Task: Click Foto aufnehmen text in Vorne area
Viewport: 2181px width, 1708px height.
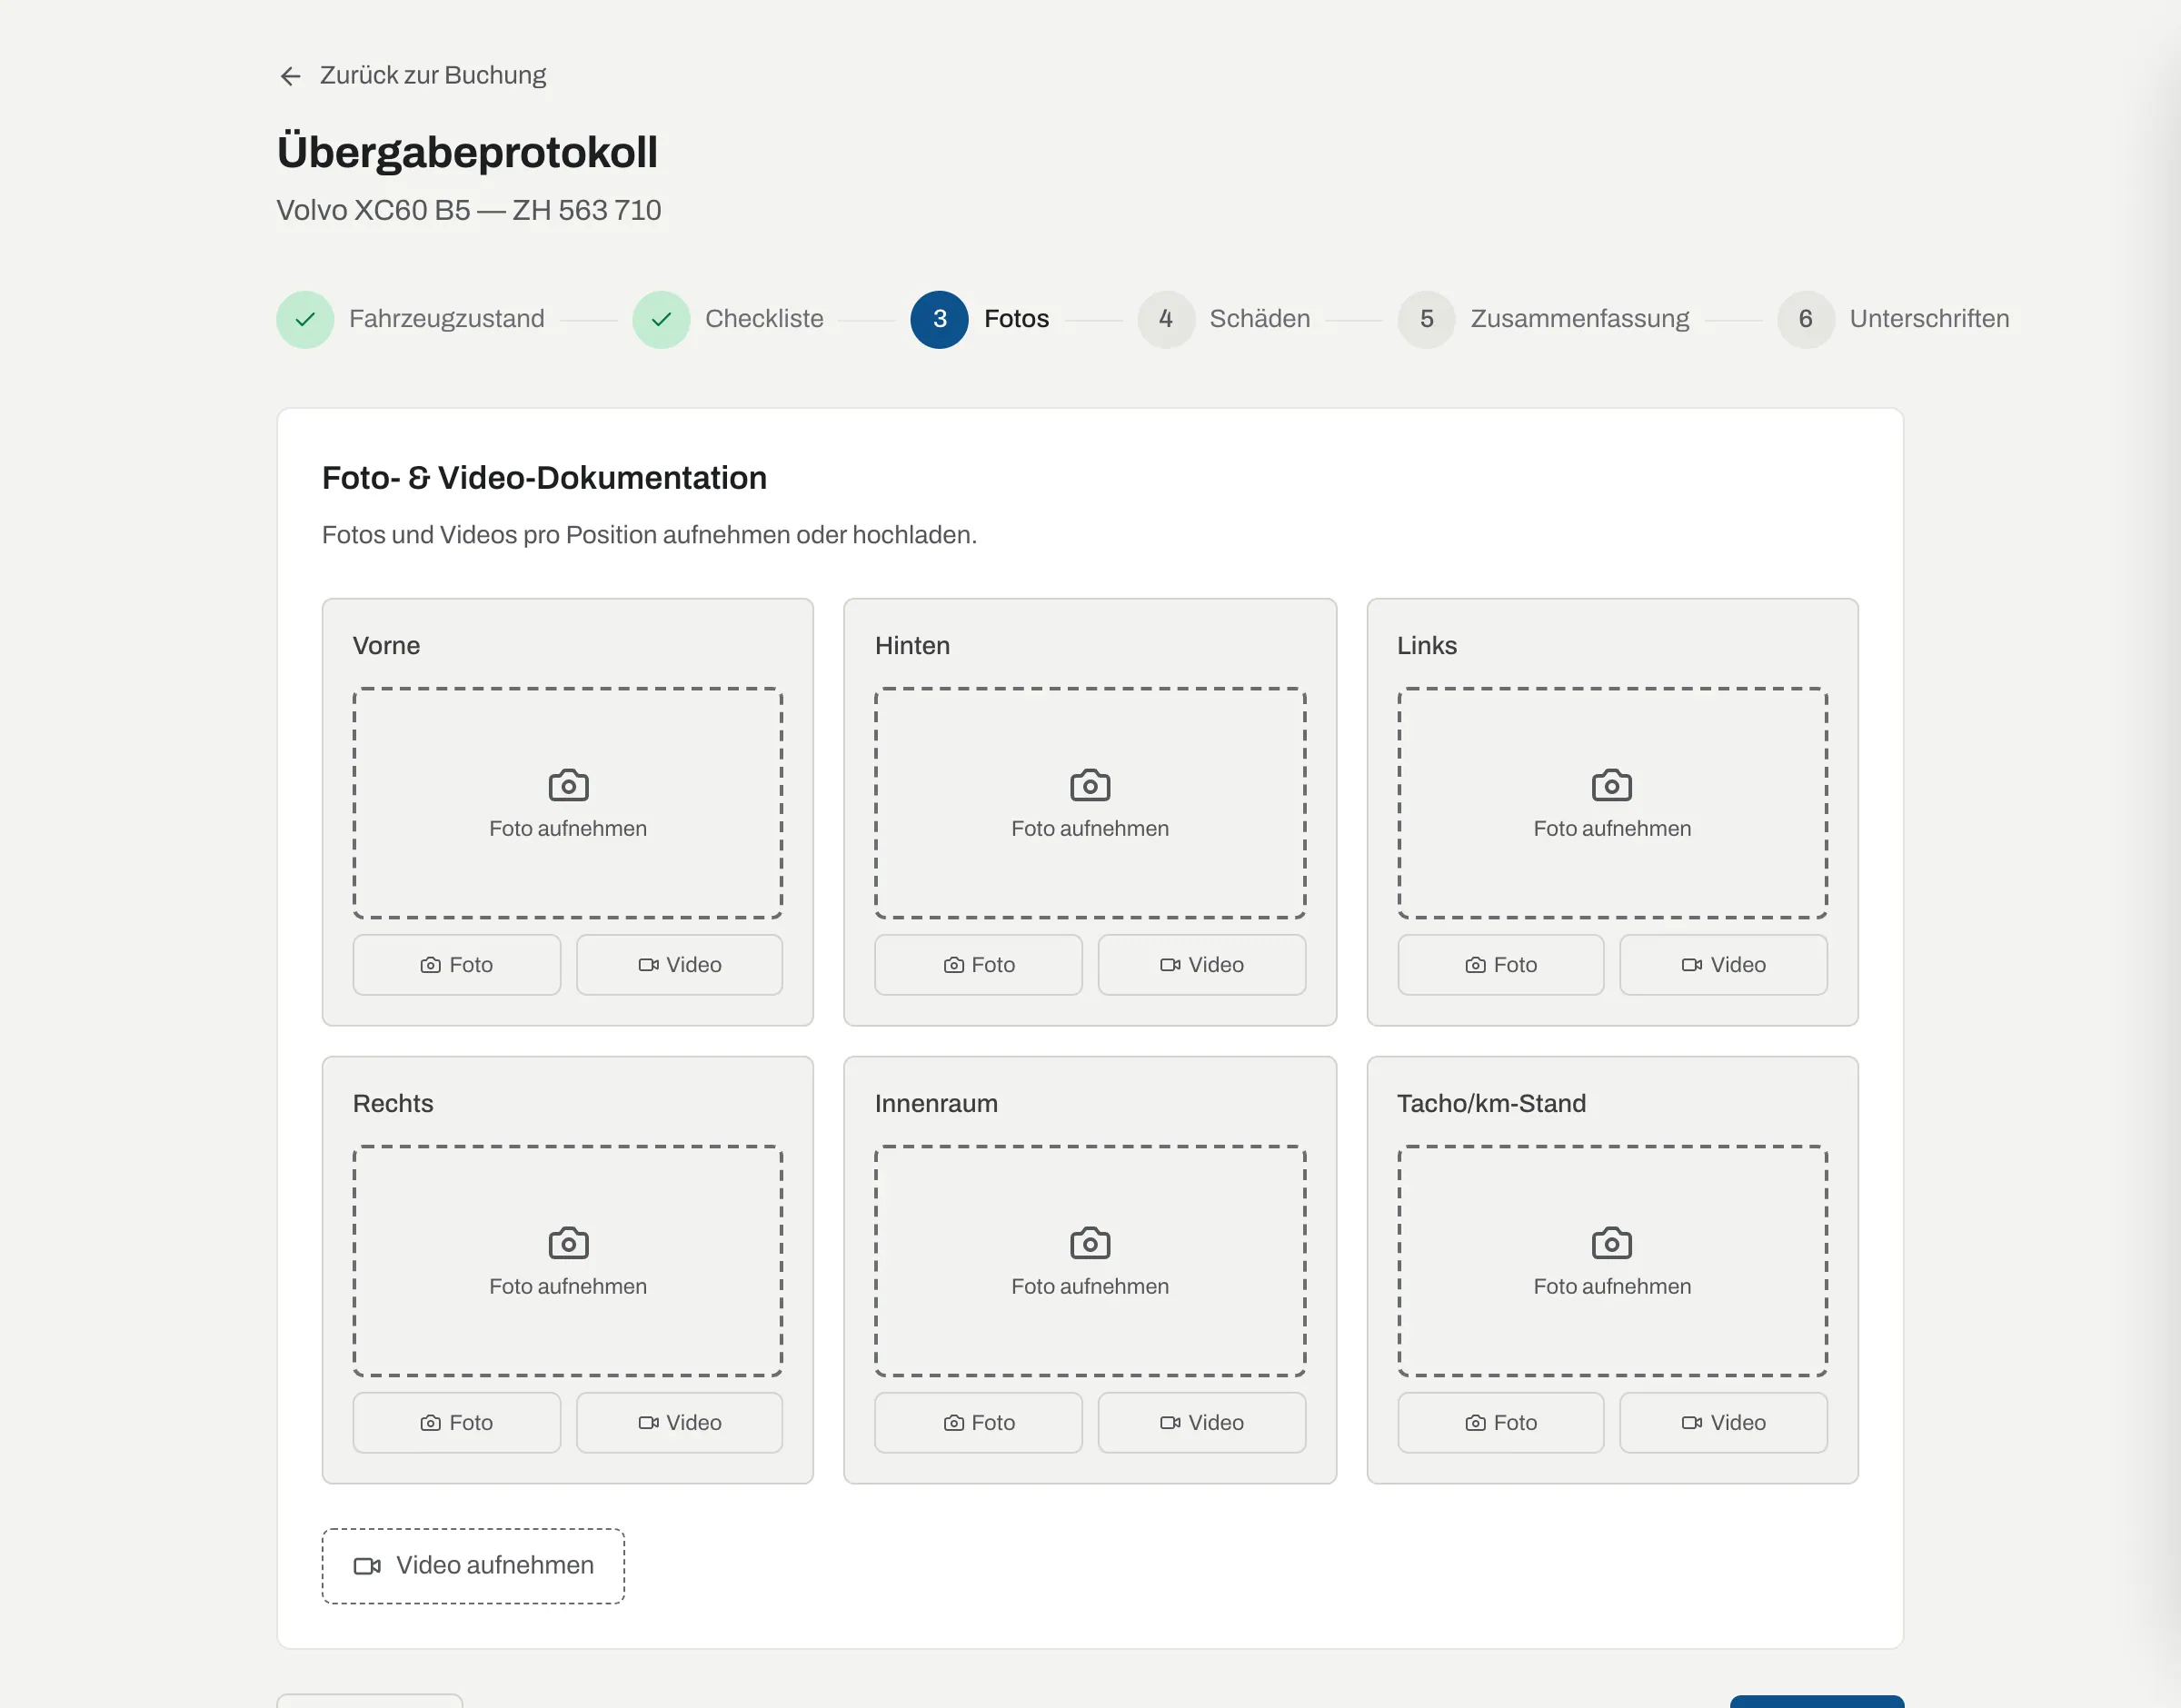Action: 568,829
